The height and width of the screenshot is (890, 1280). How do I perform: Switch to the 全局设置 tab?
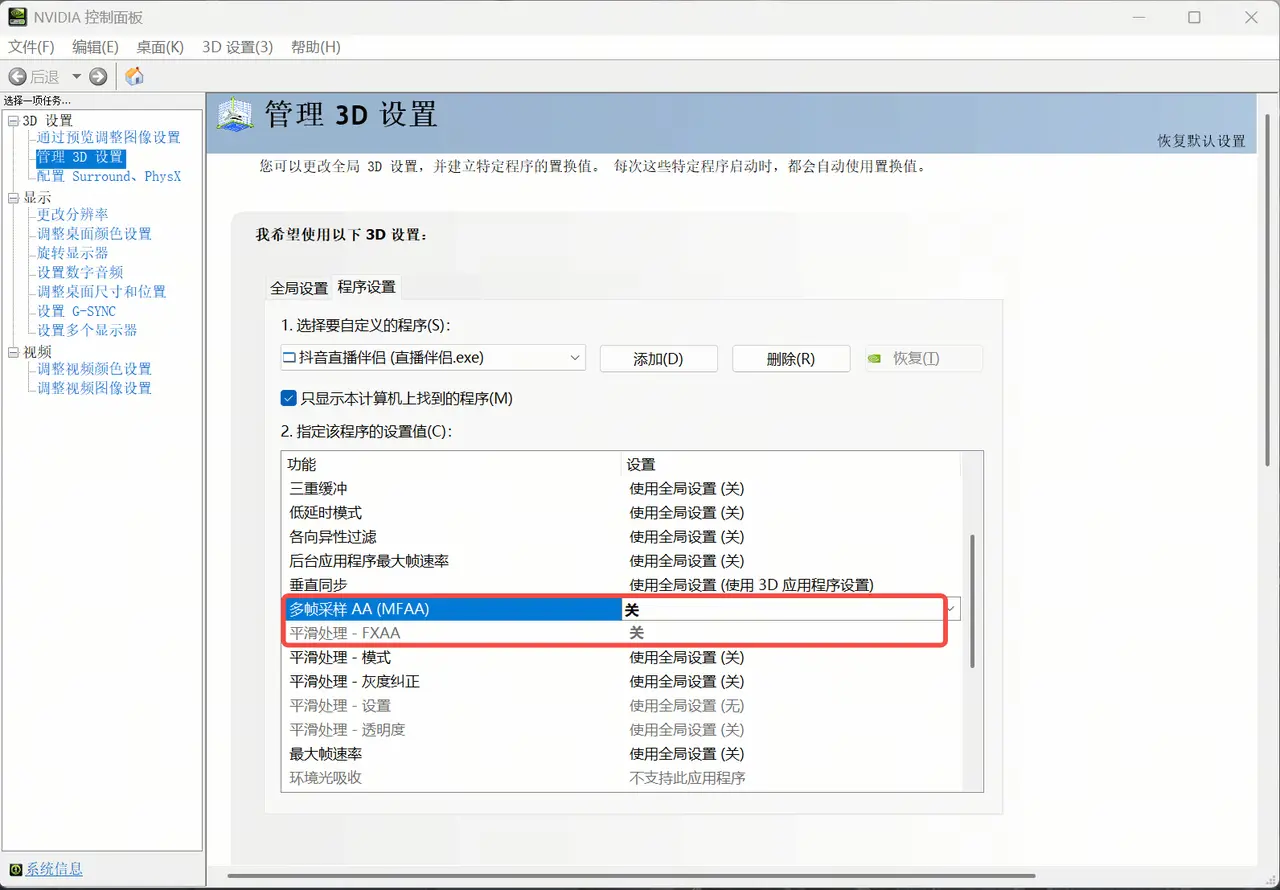299,288
